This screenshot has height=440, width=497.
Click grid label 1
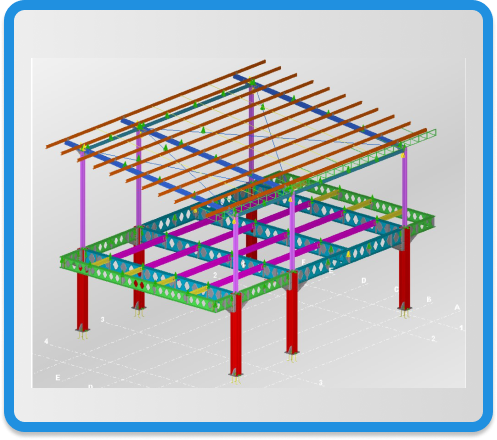point(461,328)
